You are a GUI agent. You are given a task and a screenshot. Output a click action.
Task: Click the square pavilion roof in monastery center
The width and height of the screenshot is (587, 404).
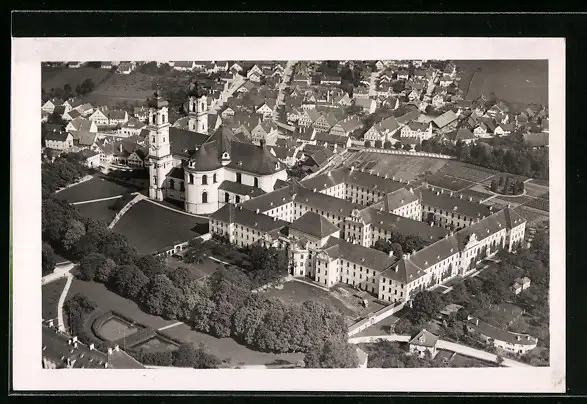pyautogui.click(x=314, y=224)
